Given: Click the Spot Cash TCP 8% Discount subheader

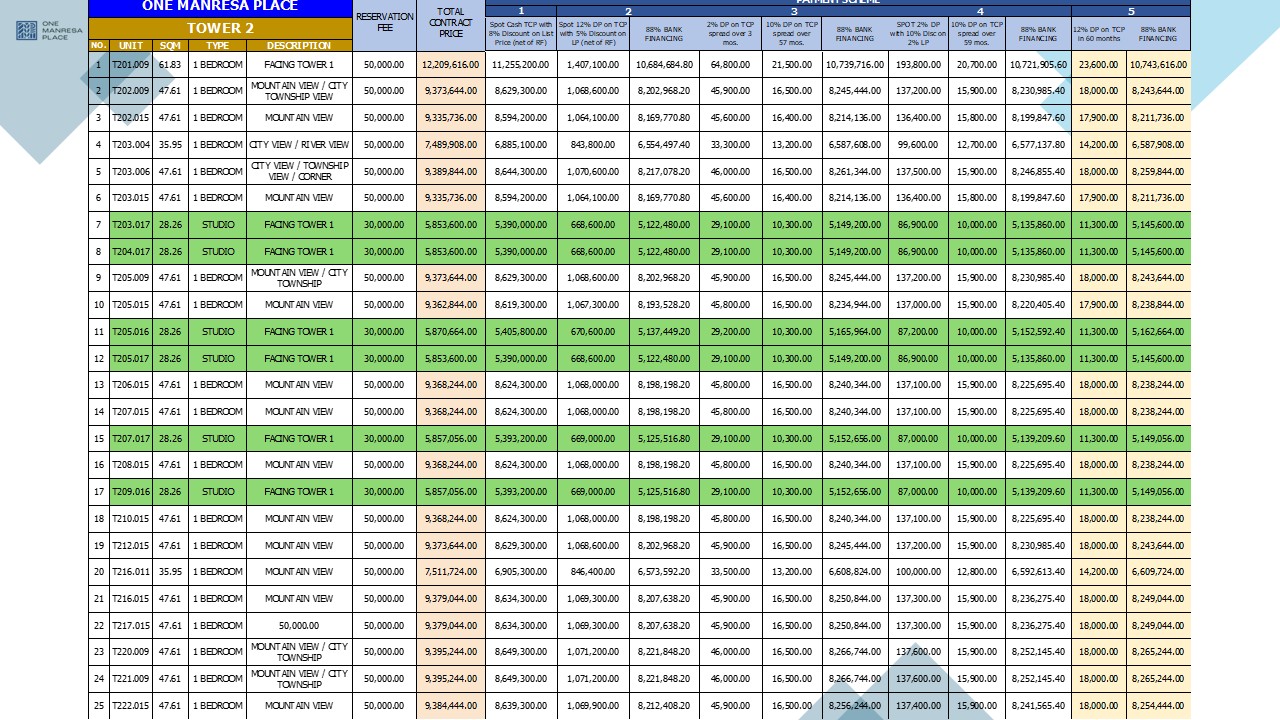Looking at the screenshot, I should point(521,34).
